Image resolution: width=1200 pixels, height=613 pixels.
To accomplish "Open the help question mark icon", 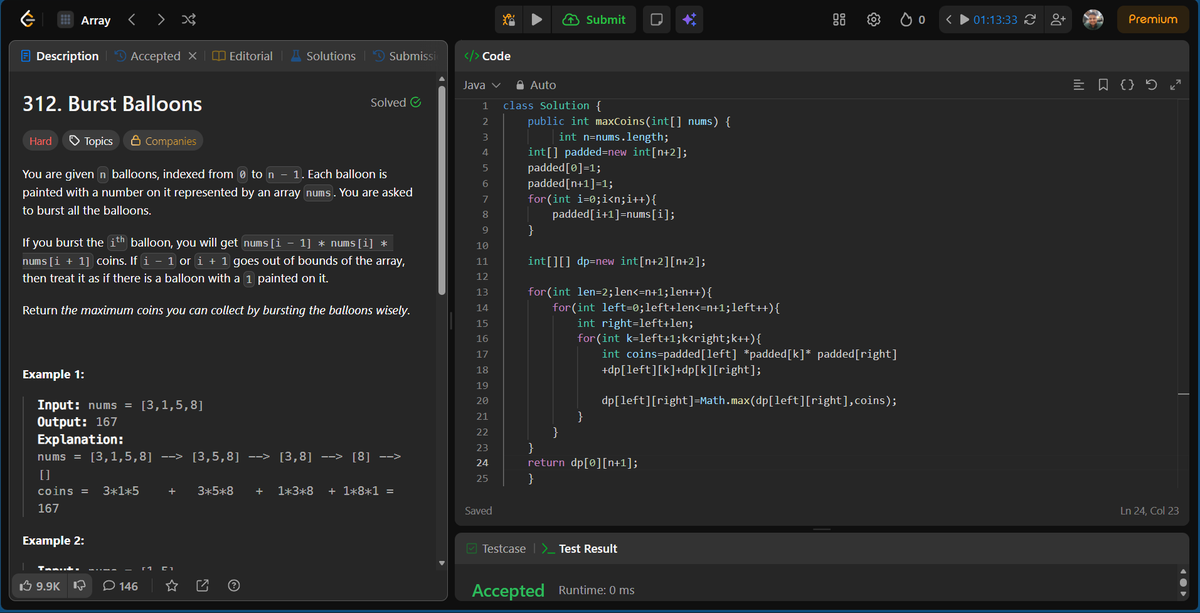I will (x=233, y=586).
